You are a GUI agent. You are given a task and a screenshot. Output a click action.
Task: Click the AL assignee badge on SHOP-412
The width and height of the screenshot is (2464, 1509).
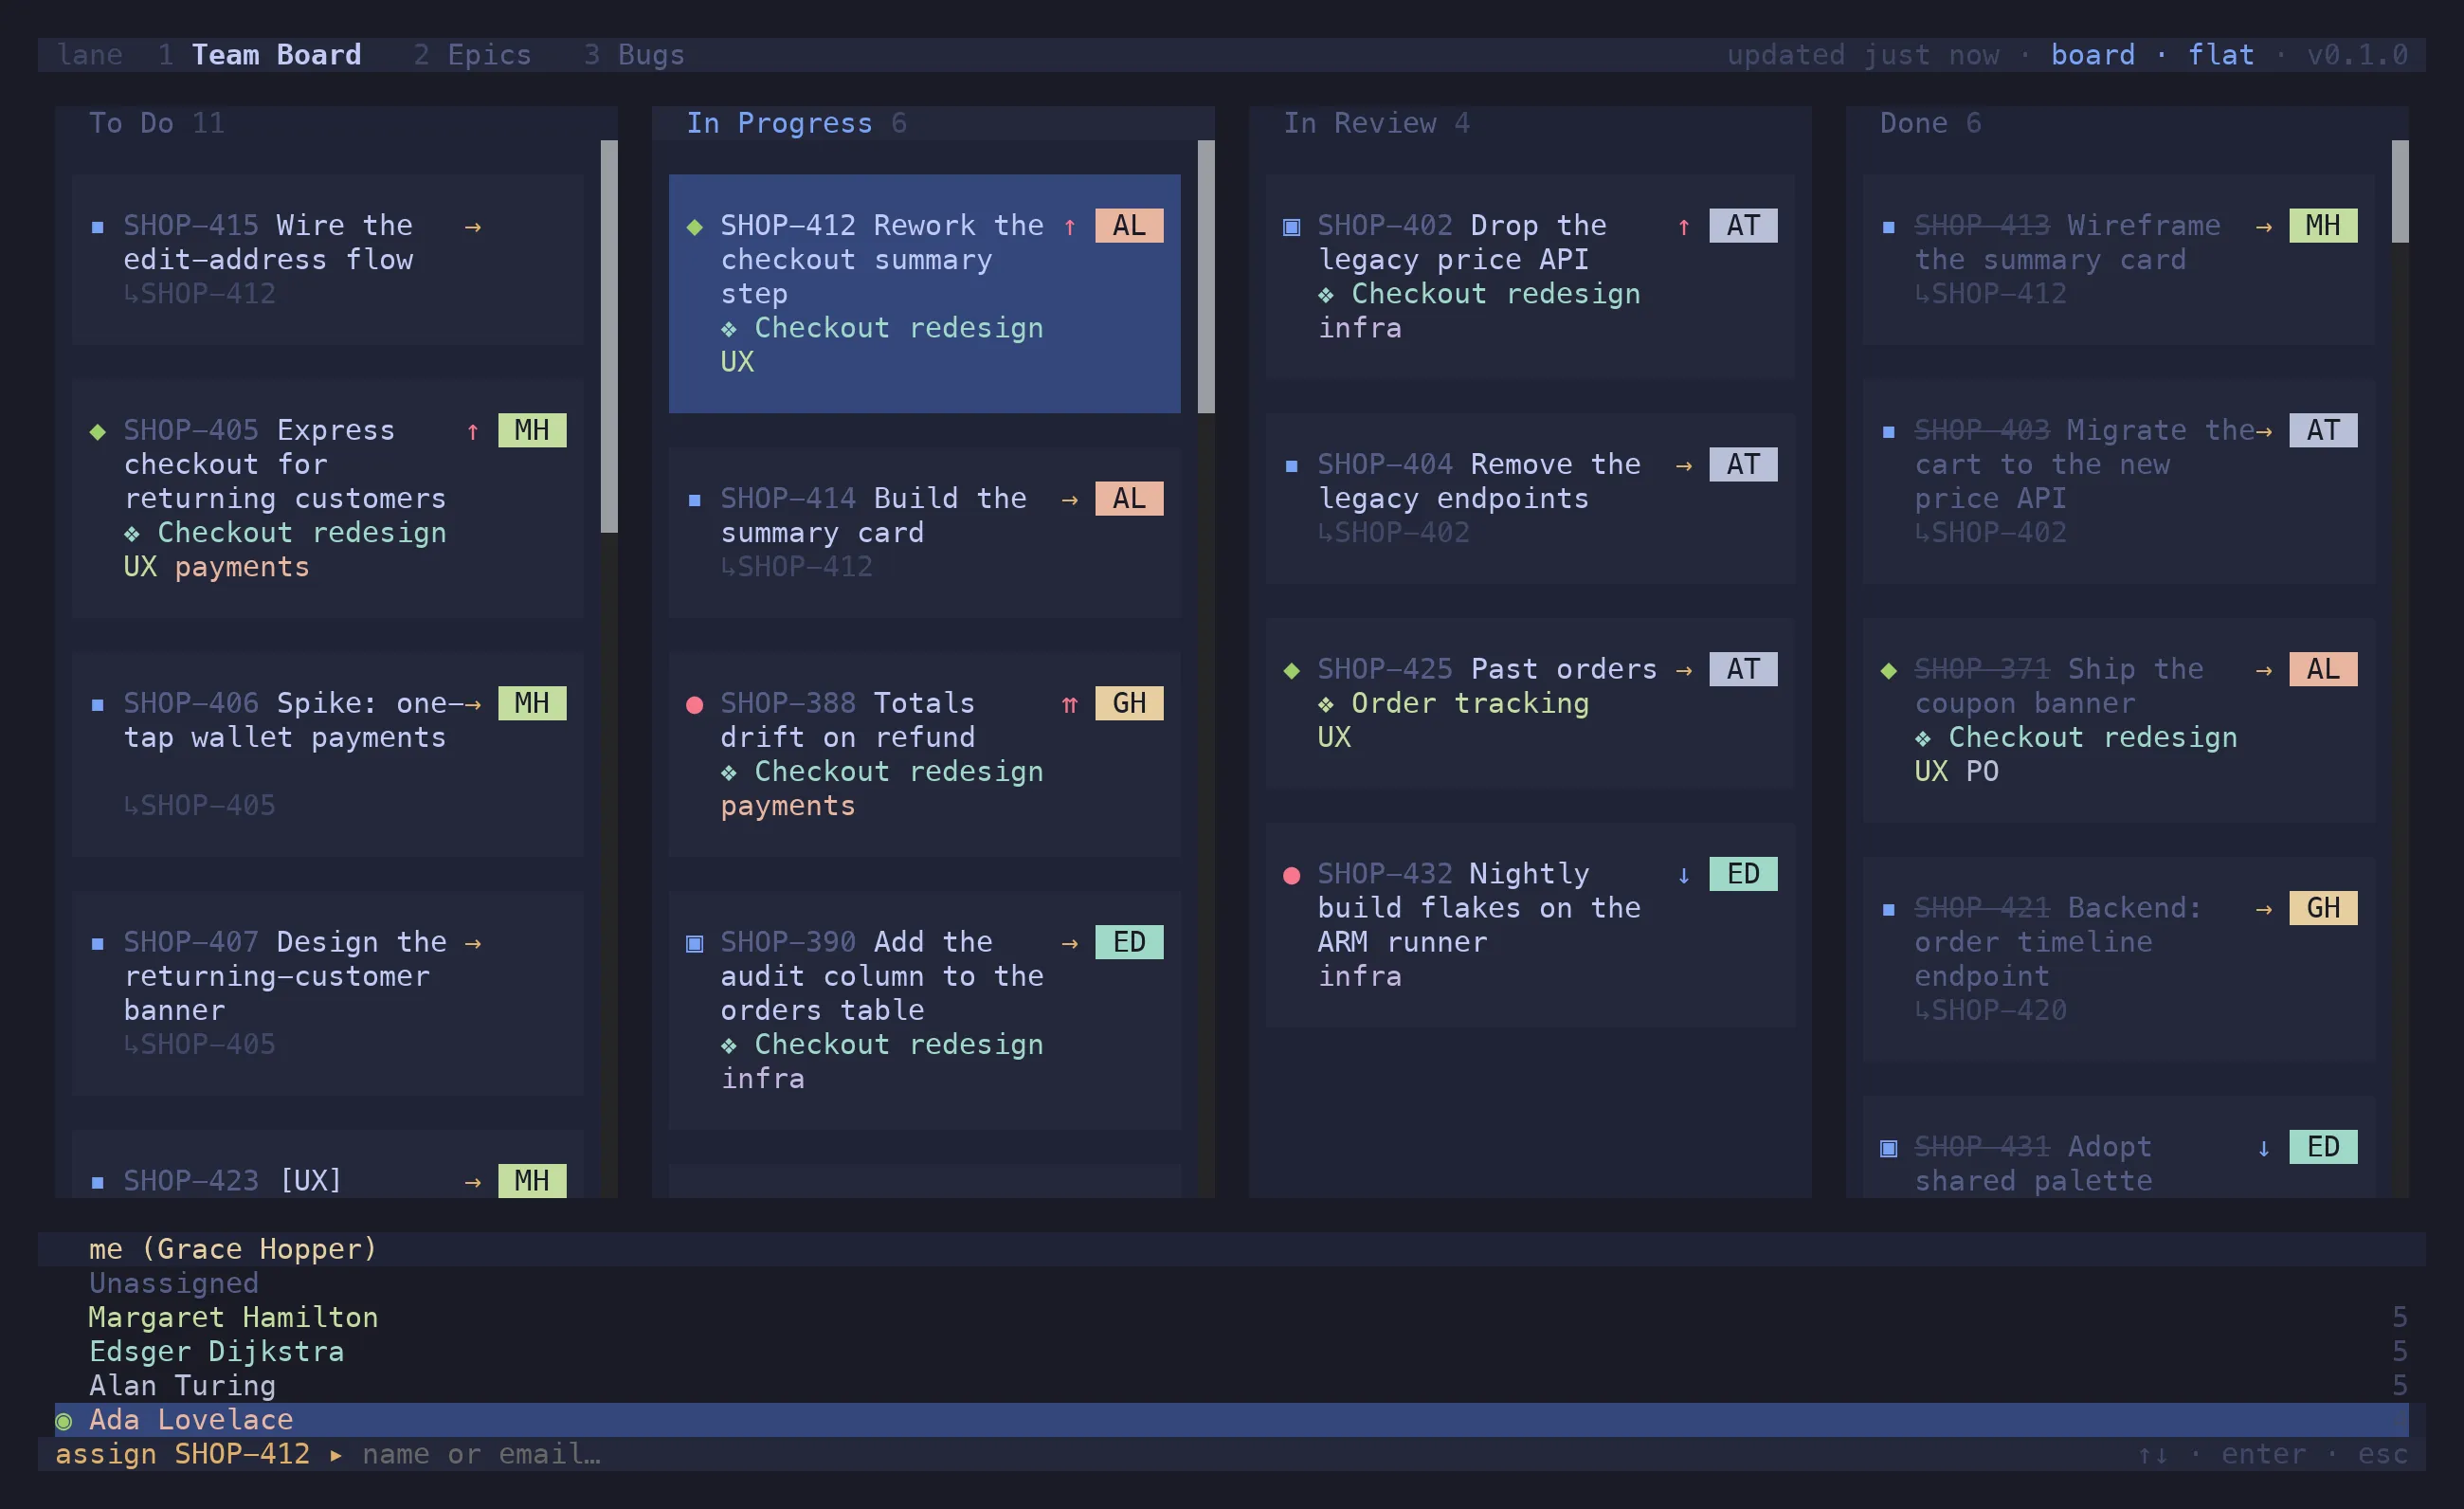click(x=1129, y=226)
